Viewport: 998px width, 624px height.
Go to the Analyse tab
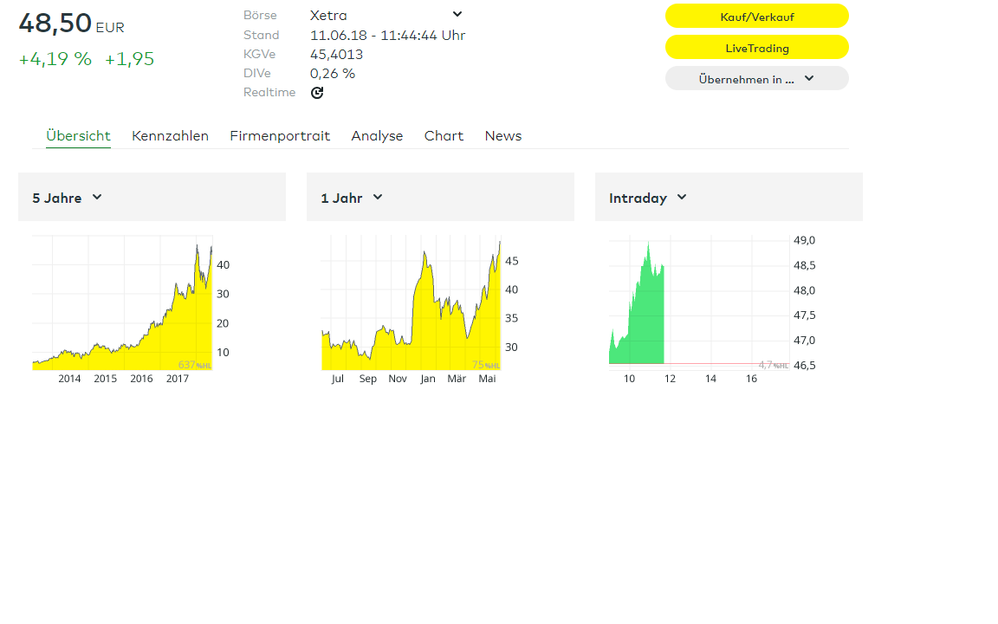click(x=377, y=136)
